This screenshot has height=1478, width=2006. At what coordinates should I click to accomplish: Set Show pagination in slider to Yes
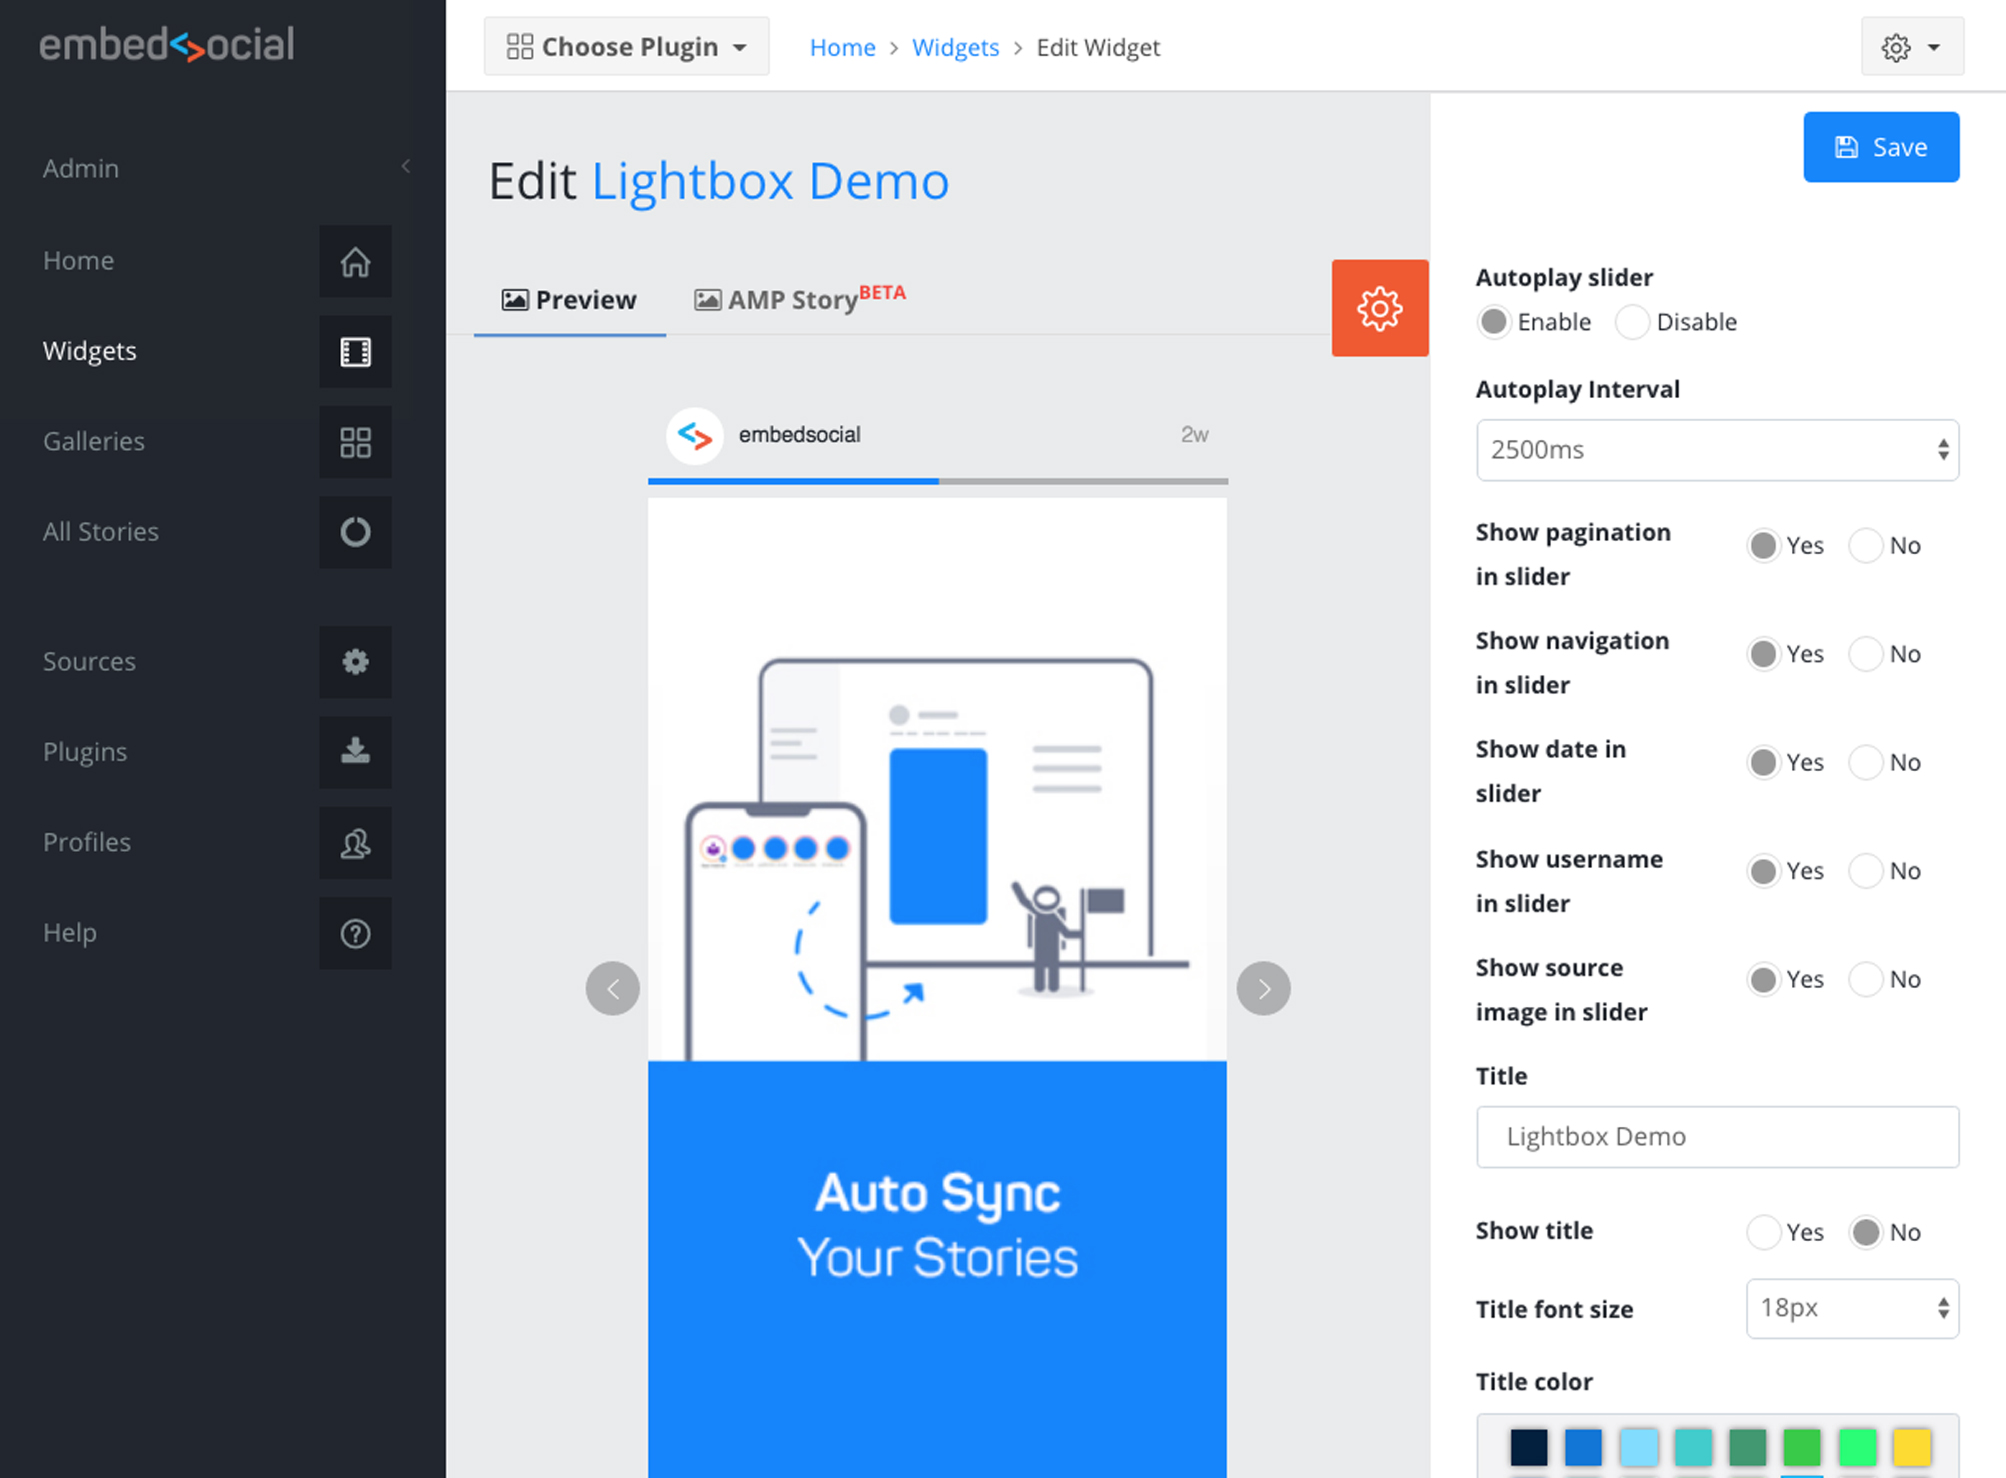1764,545
